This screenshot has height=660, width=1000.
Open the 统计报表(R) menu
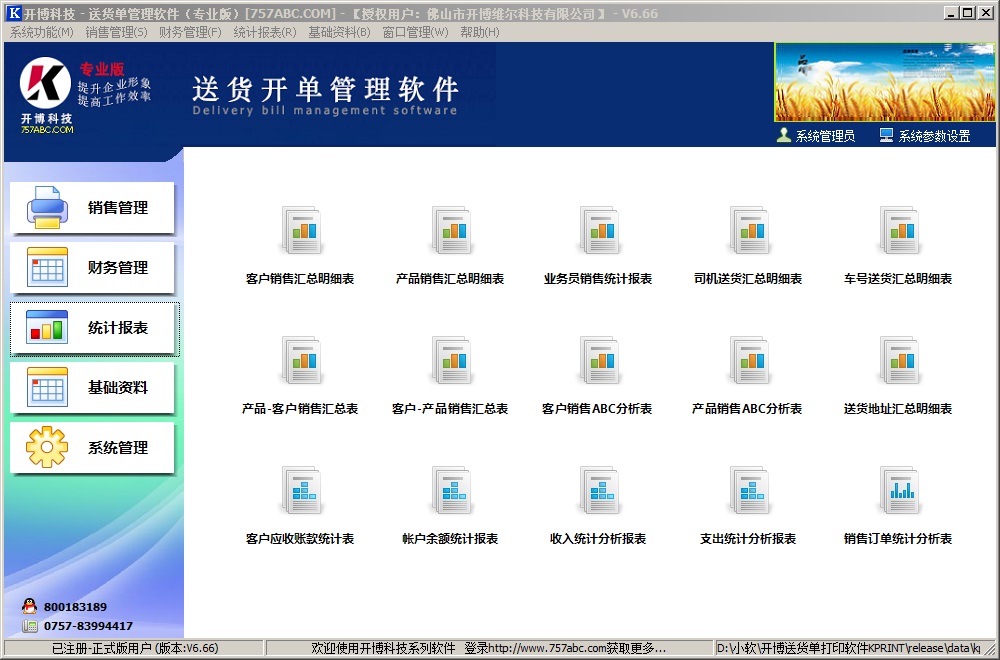[265, 32]
